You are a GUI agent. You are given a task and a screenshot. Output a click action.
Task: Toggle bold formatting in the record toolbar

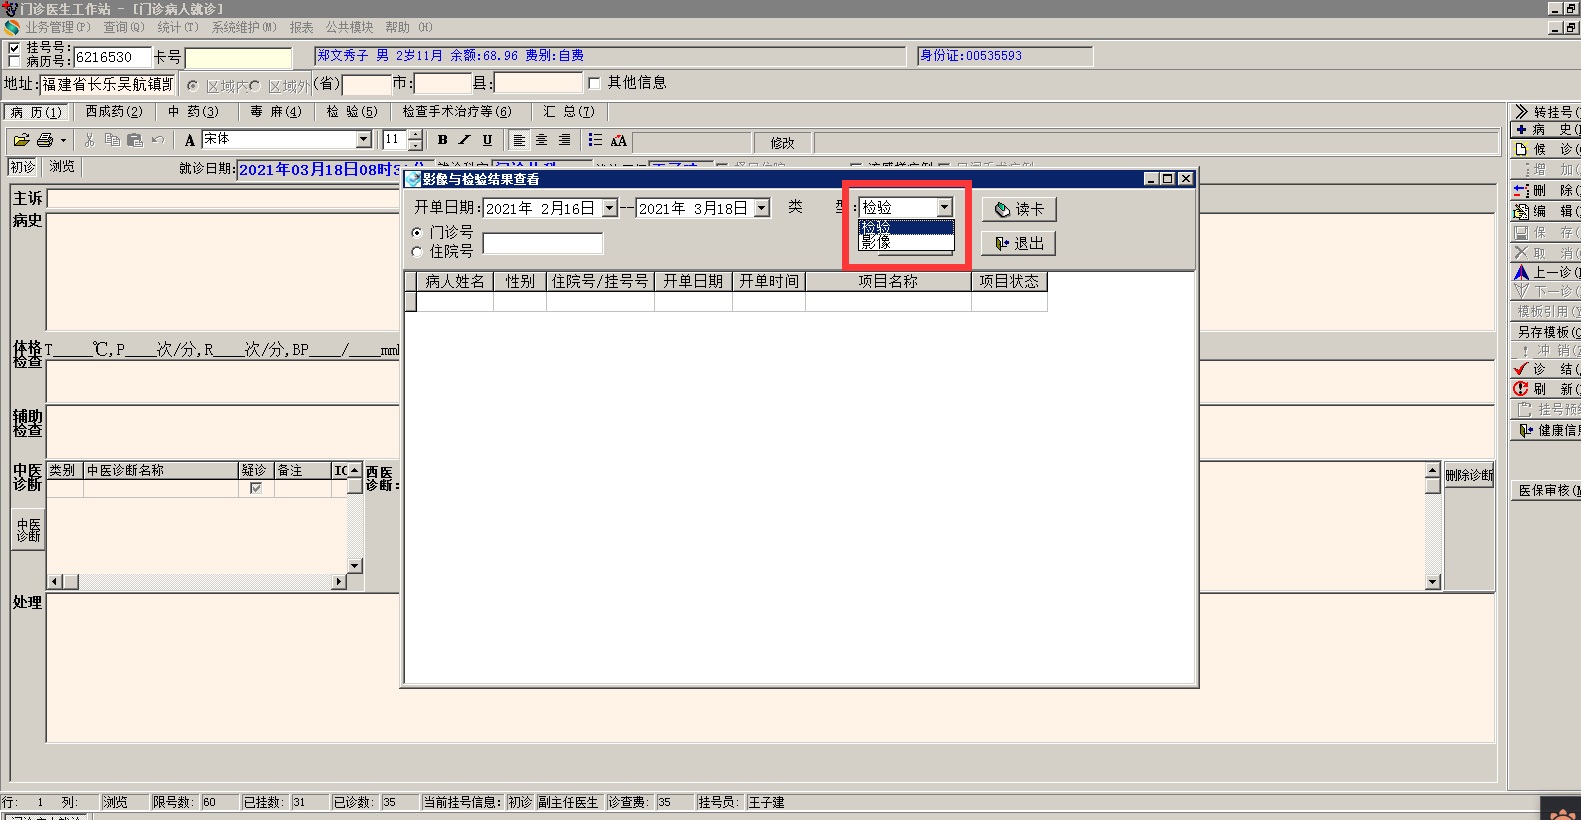pyautogui.click(x=442, y=140)
